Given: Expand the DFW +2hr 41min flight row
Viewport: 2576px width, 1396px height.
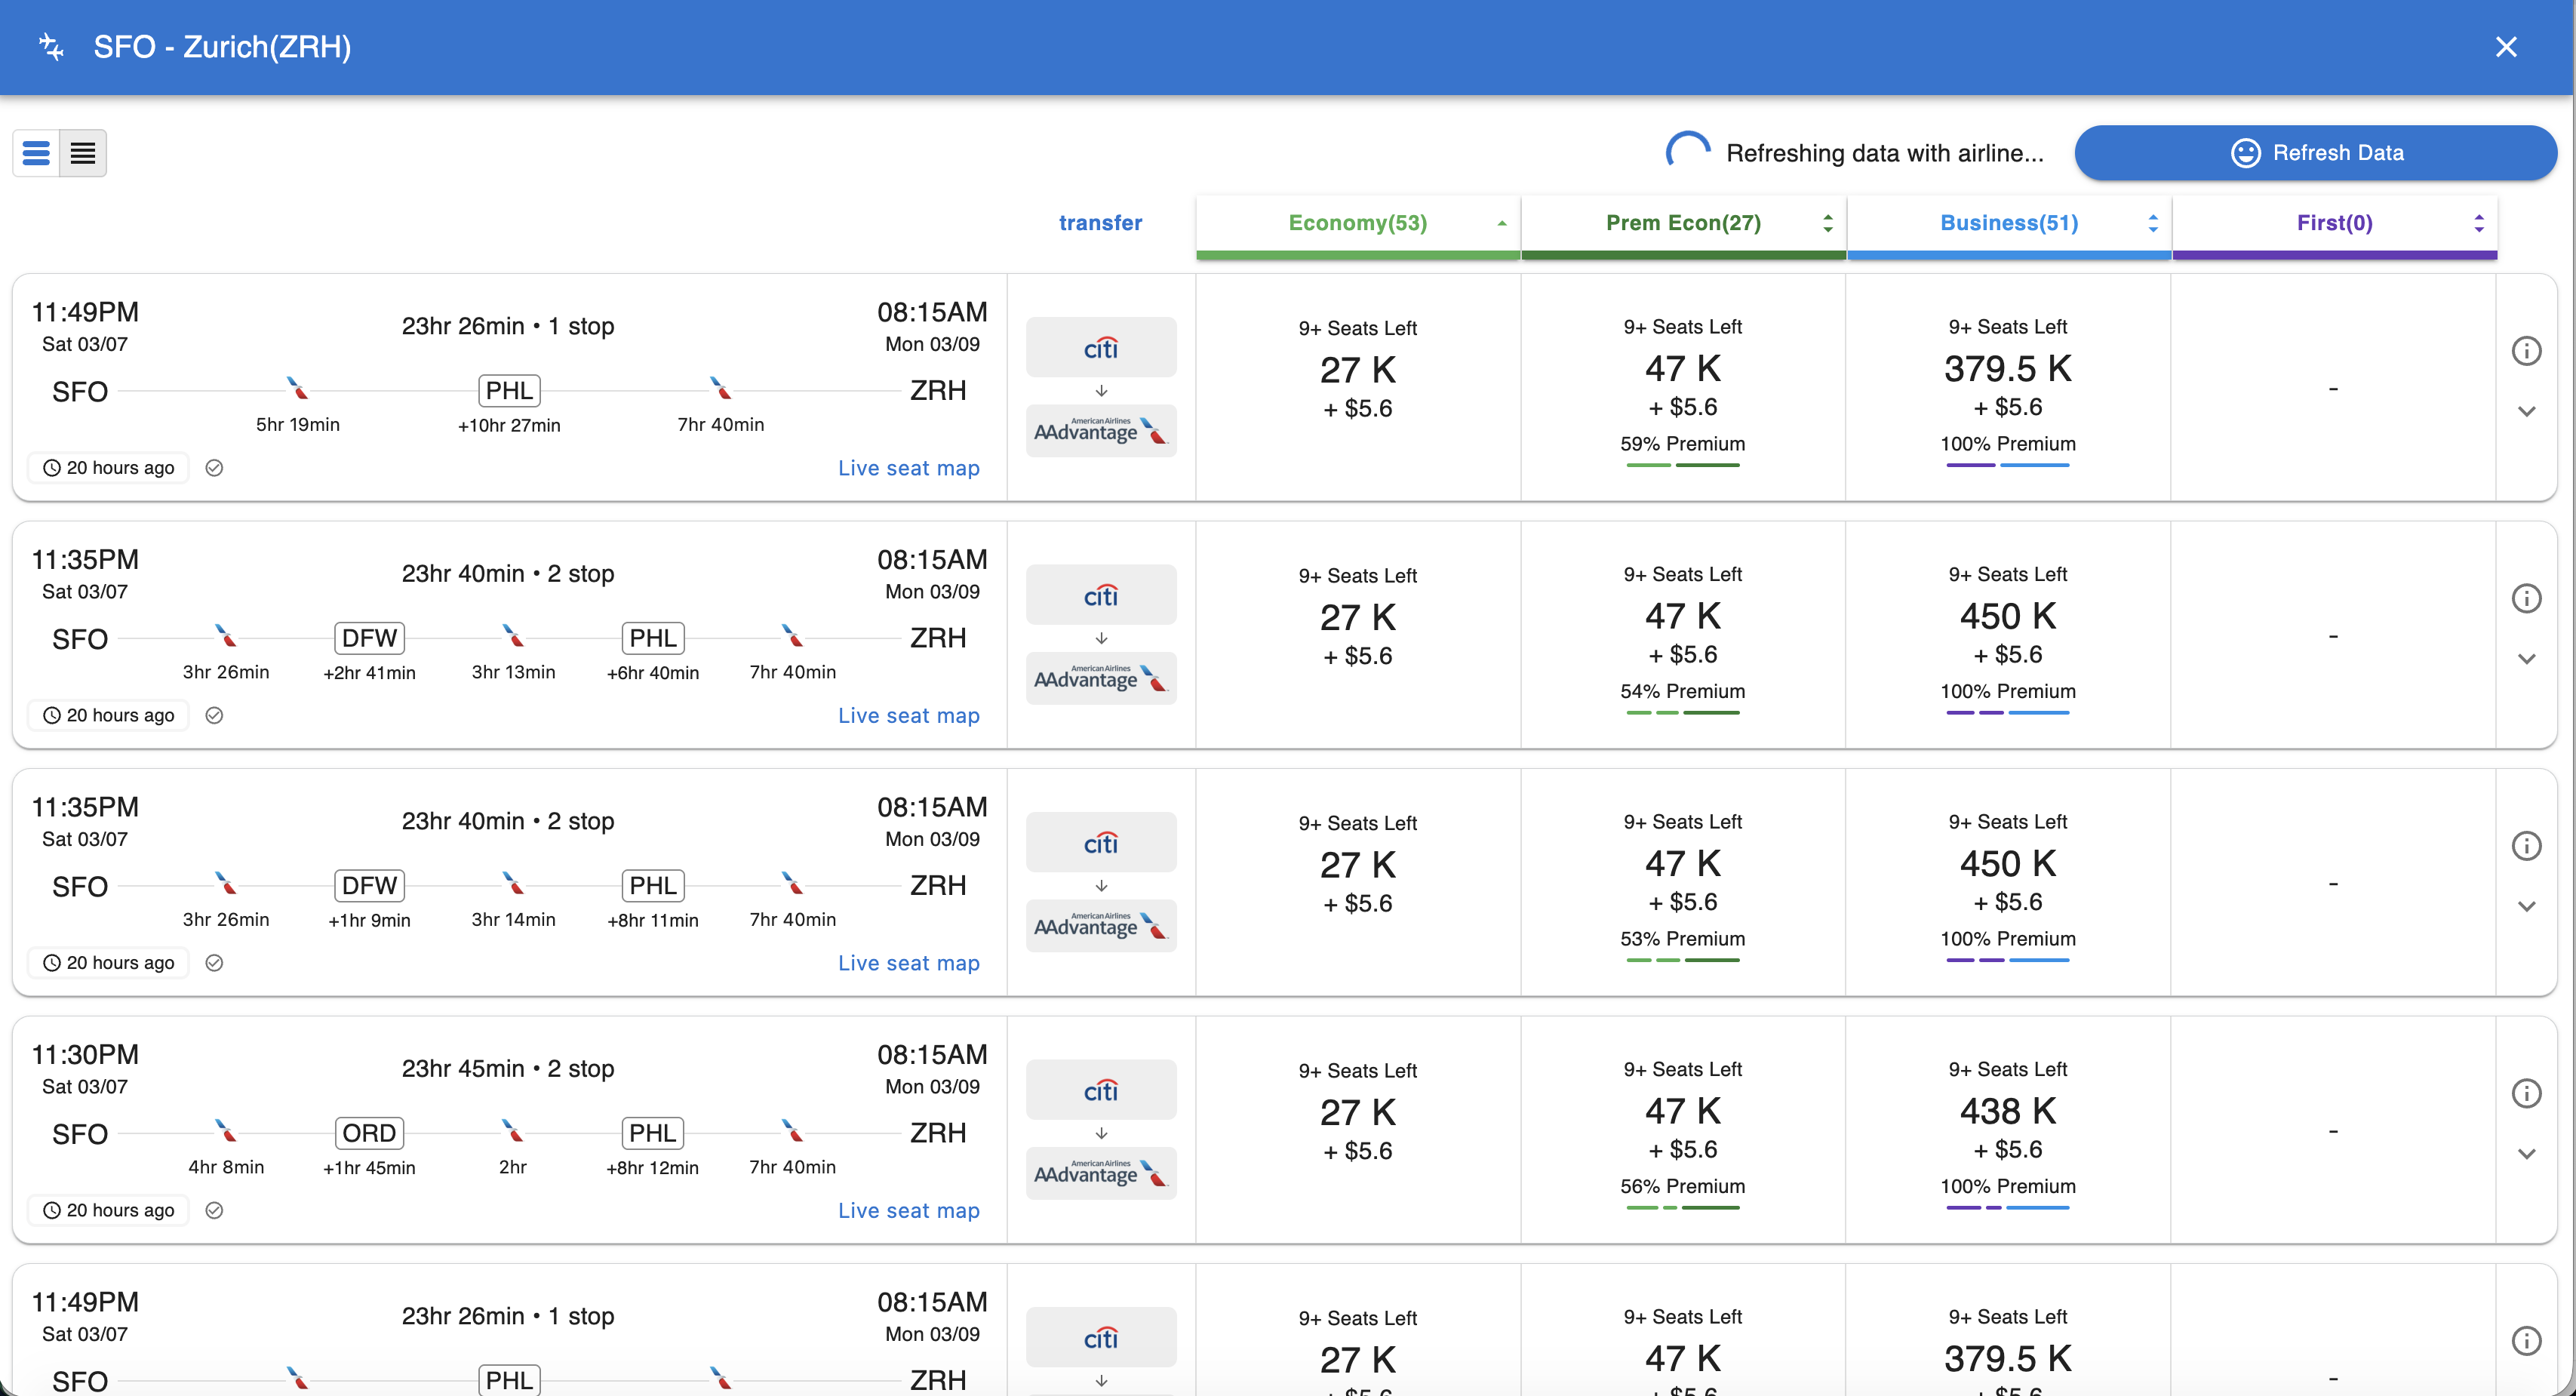Looking at the screenshot, I should click(2526, 659).
